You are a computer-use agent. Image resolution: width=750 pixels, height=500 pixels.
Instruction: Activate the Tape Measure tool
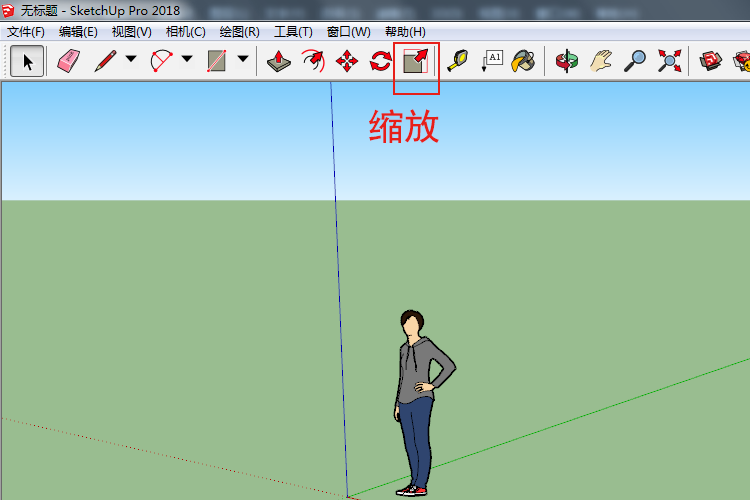pyautogui.click(x=457, y=61)
